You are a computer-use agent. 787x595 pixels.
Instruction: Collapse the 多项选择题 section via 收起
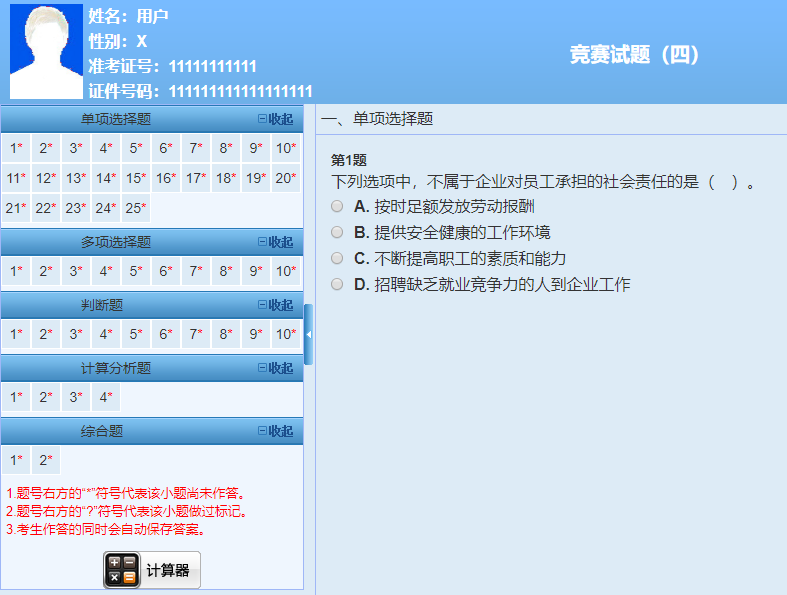(x=276, y=242)
